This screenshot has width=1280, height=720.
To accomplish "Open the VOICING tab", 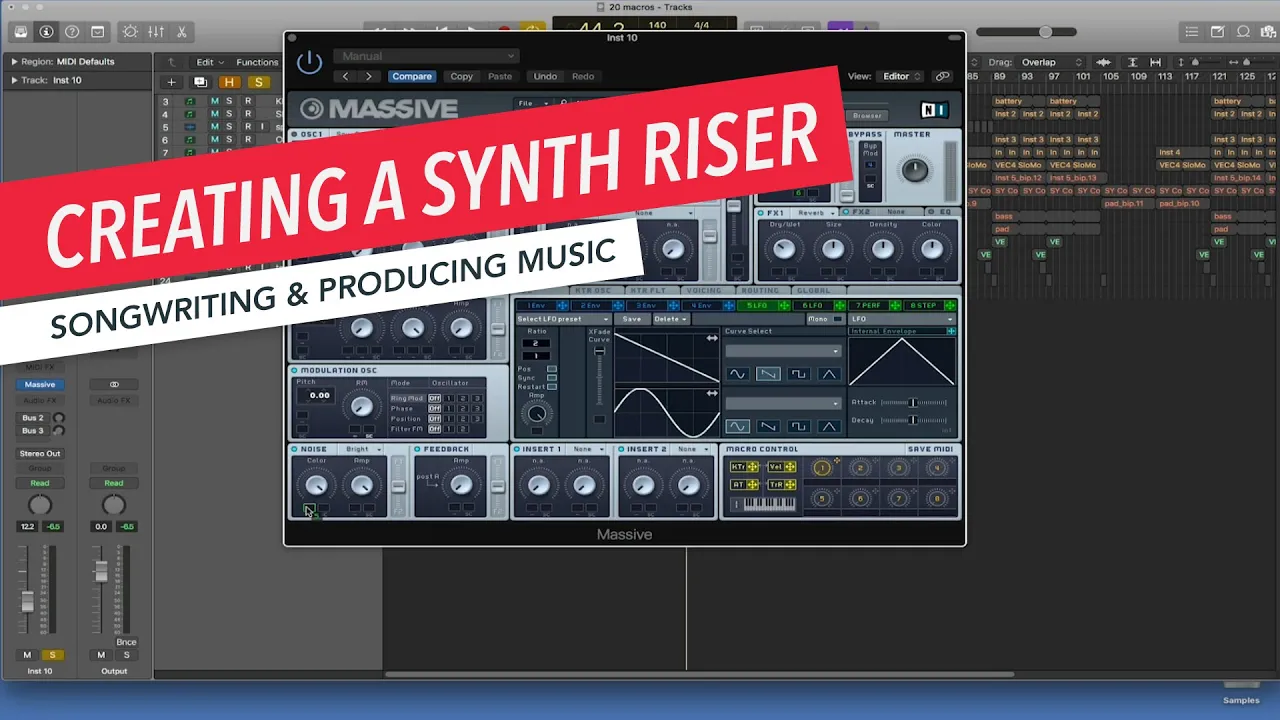I will [704, 291].
